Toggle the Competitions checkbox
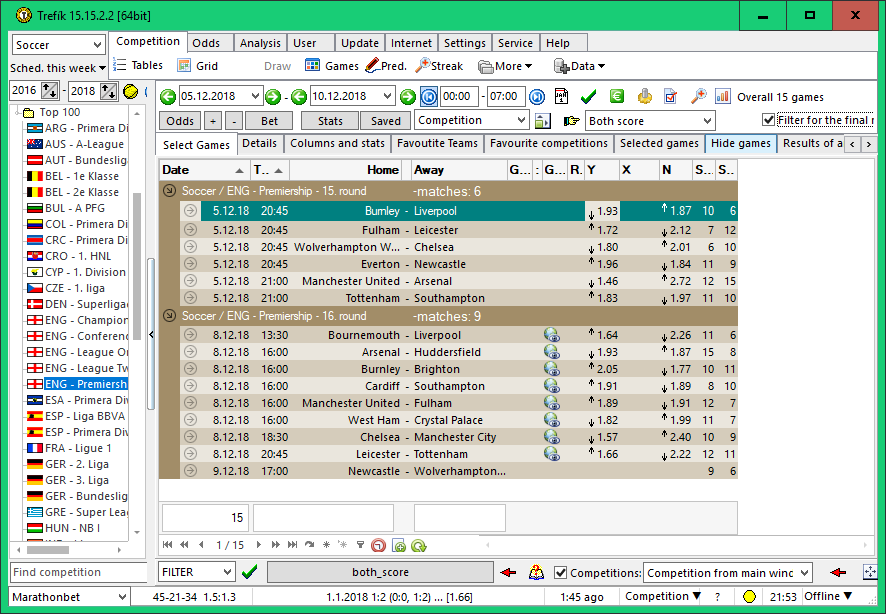Screen dimensions: 886x614 click(x=561, y=573)
